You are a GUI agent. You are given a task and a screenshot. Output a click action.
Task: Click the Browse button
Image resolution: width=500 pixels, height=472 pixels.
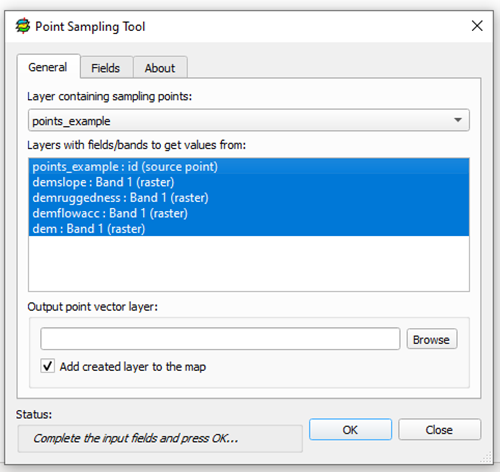click(432, 339)
